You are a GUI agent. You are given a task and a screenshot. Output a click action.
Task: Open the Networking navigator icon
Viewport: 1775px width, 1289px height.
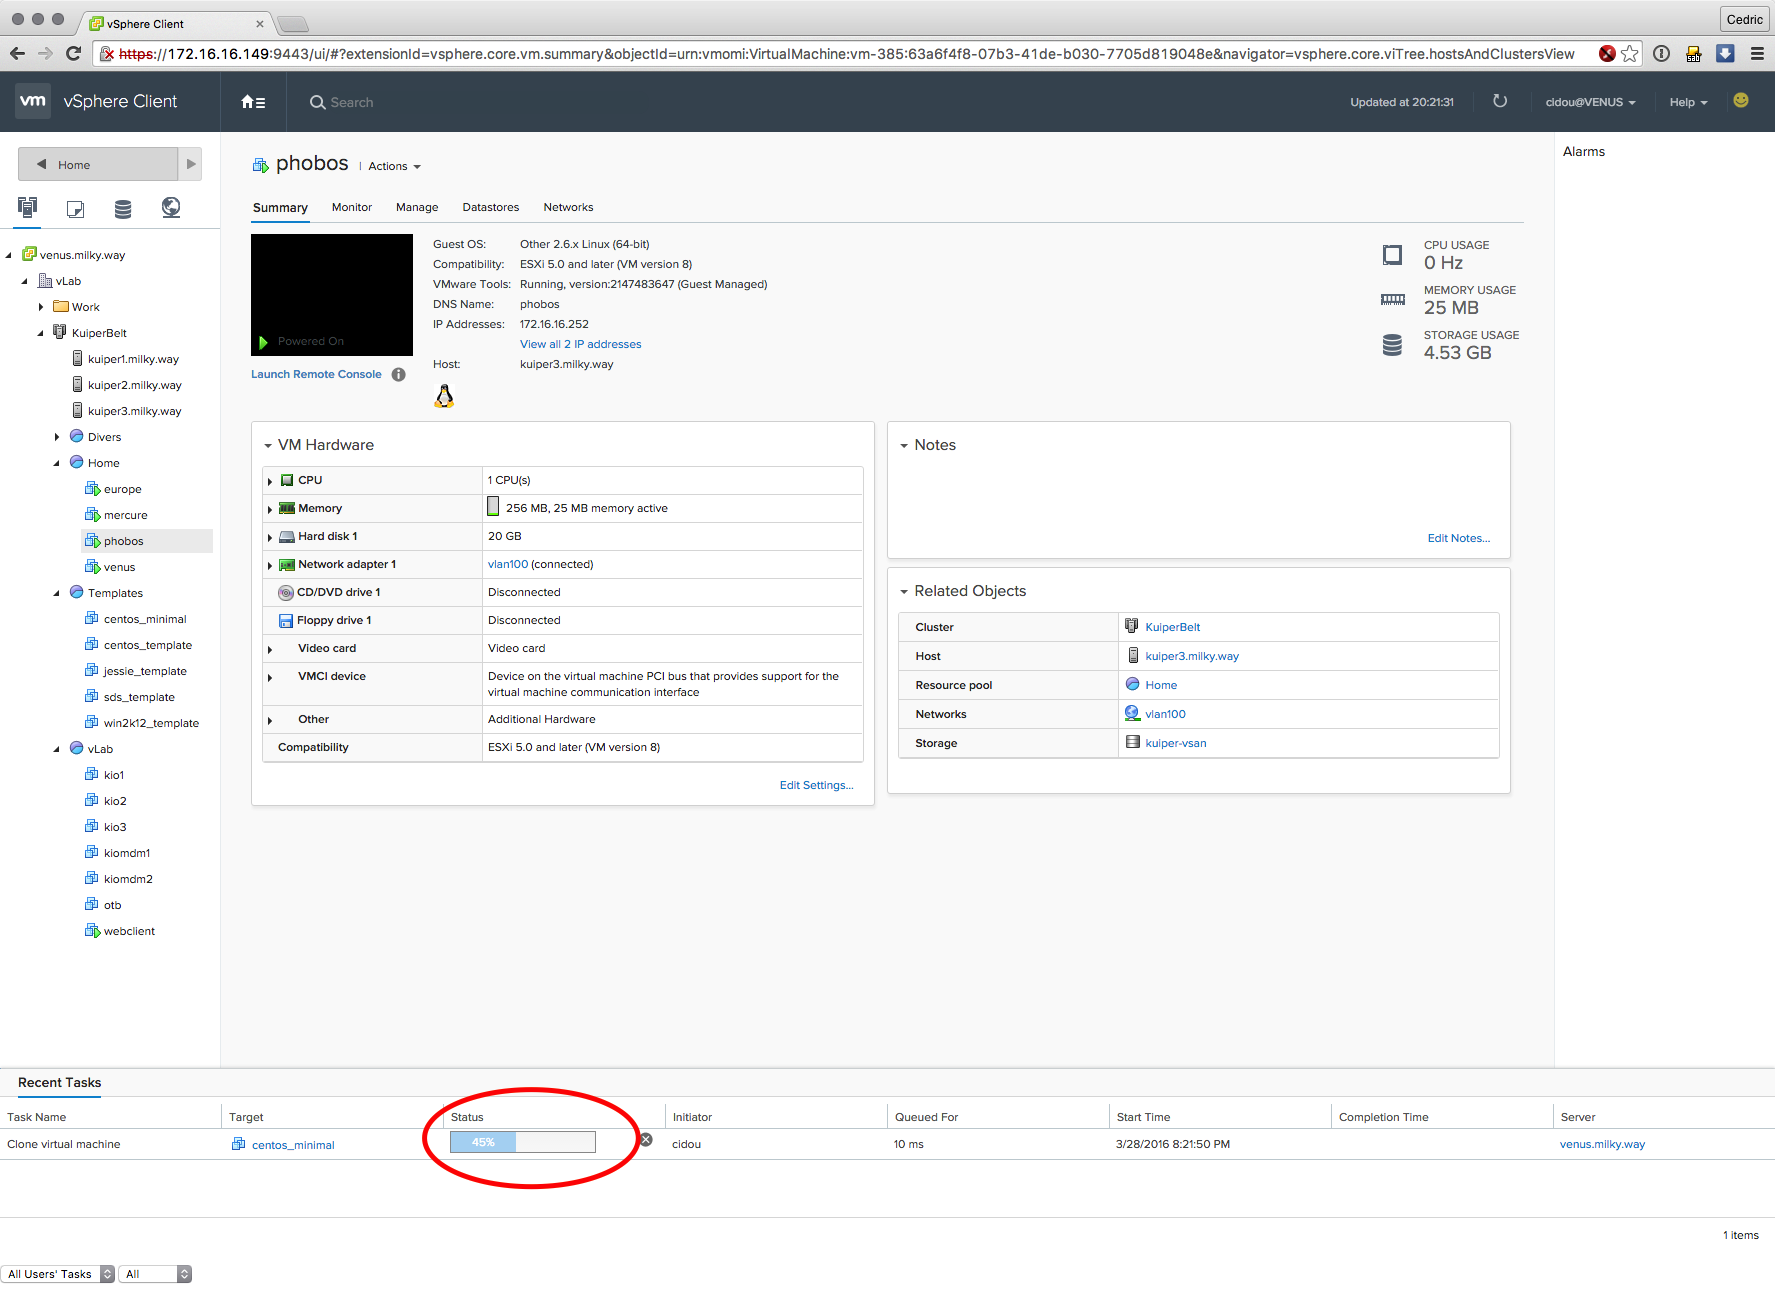(x=171, y=207)
